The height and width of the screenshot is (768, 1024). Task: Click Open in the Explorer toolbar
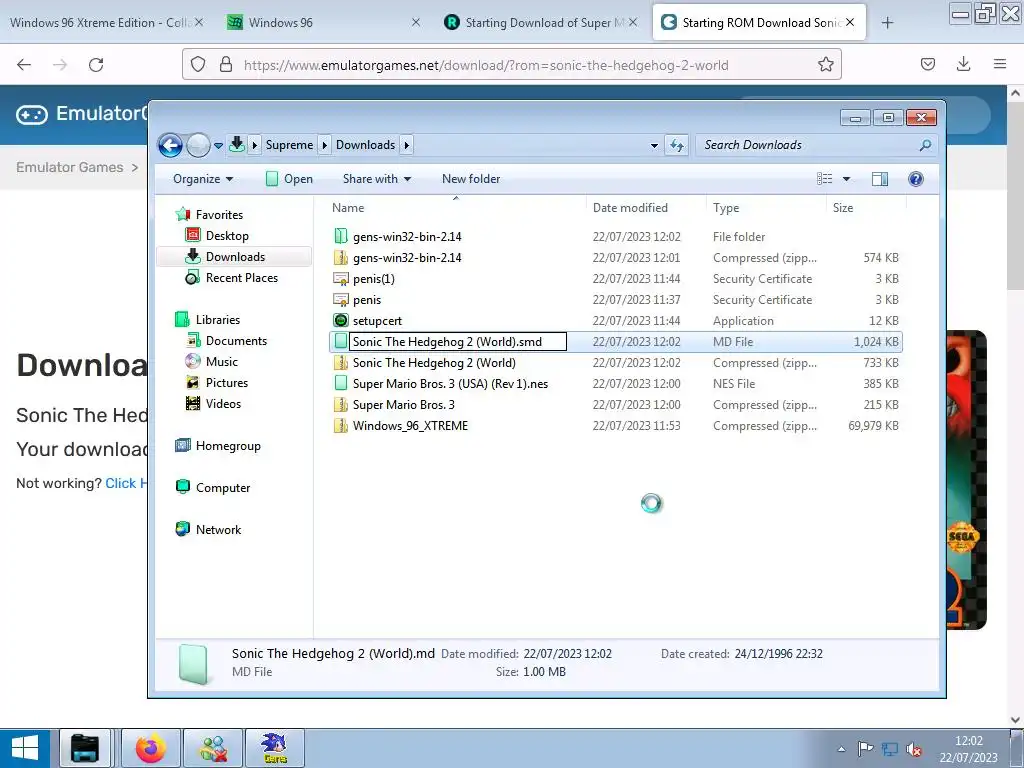pos(289,179)
